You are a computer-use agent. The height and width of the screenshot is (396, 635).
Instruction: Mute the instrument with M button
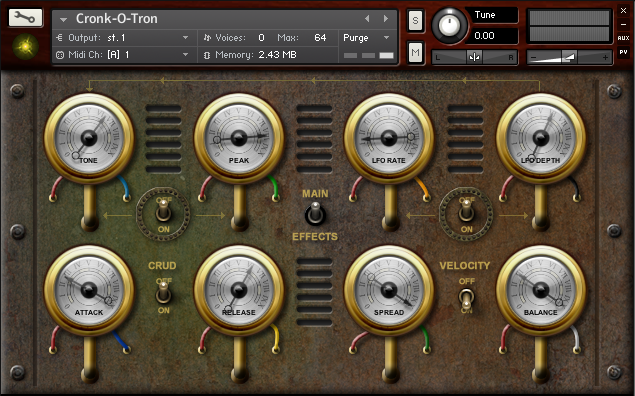[x=415, y=53]
